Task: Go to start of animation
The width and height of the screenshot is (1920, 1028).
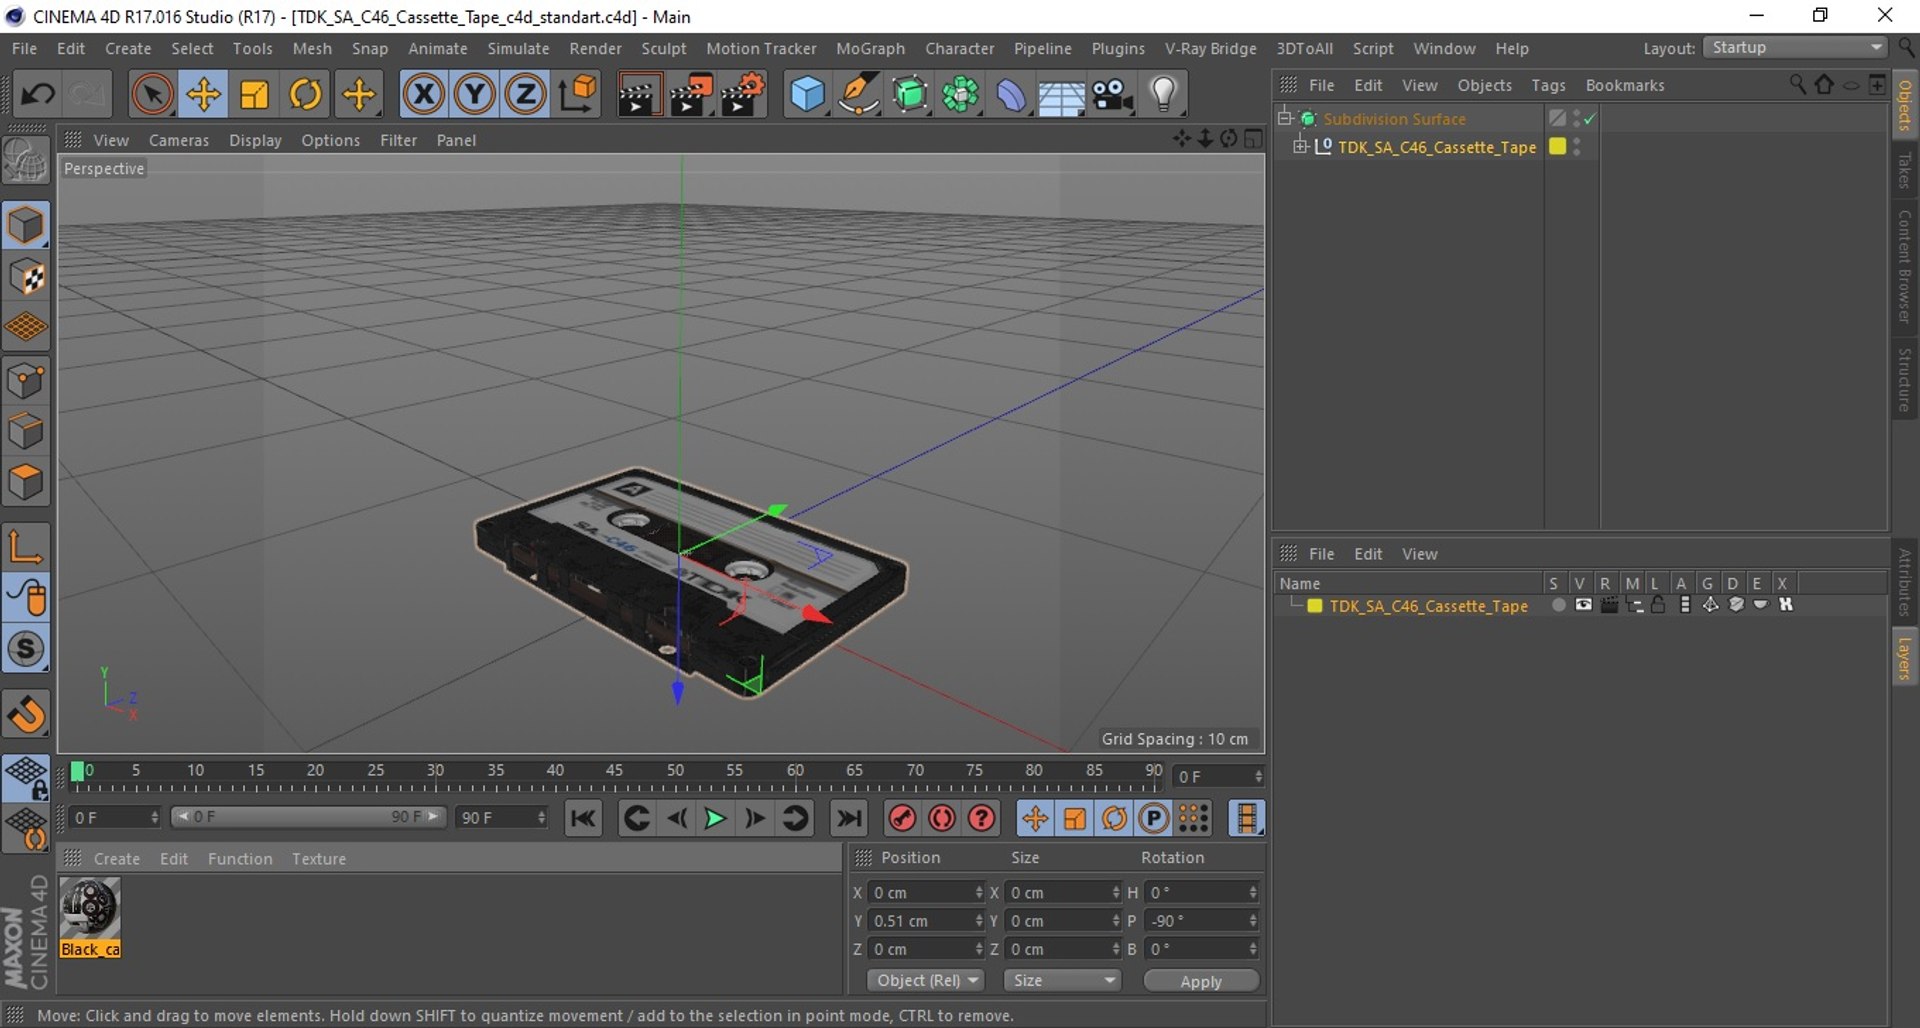Action: click(583, 818)
